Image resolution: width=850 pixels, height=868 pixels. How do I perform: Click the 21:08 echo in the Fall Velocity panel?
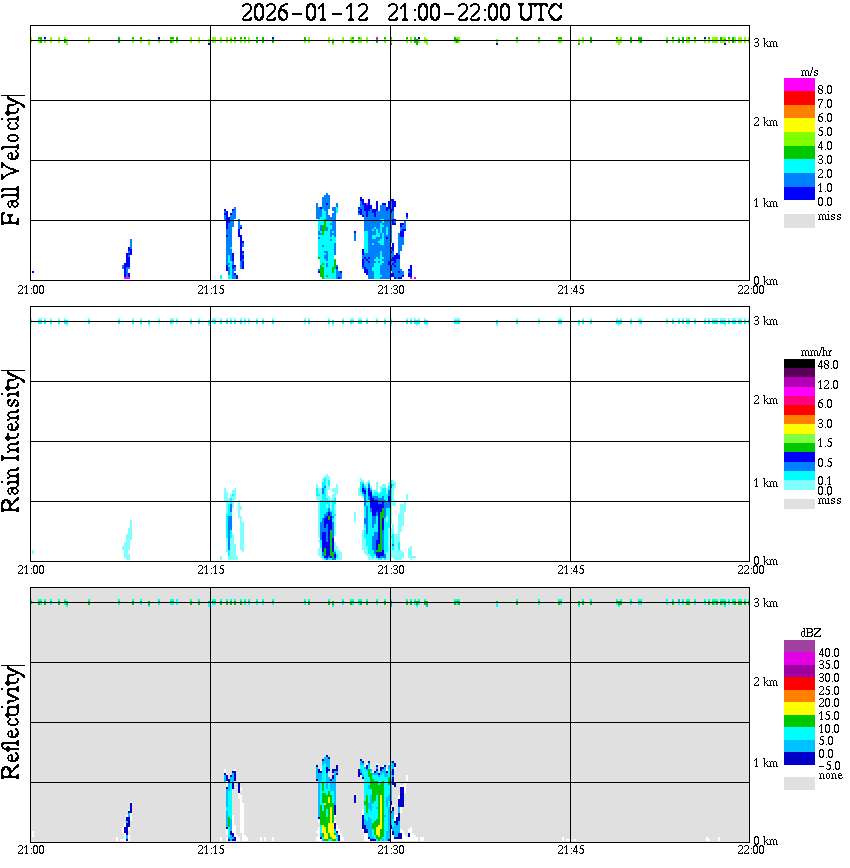(x=127, y=259)
